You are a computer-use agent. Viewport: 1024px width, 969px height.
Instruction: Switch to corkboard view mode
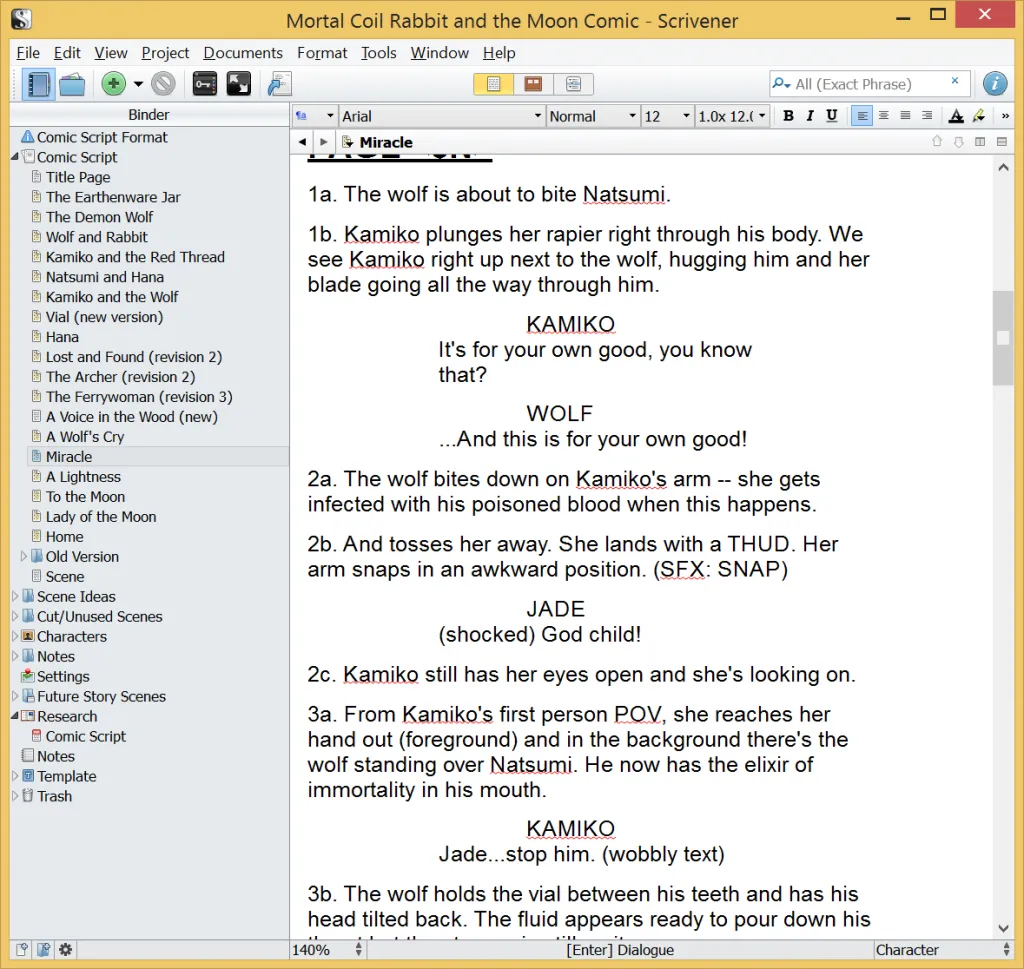click(533, 84)
